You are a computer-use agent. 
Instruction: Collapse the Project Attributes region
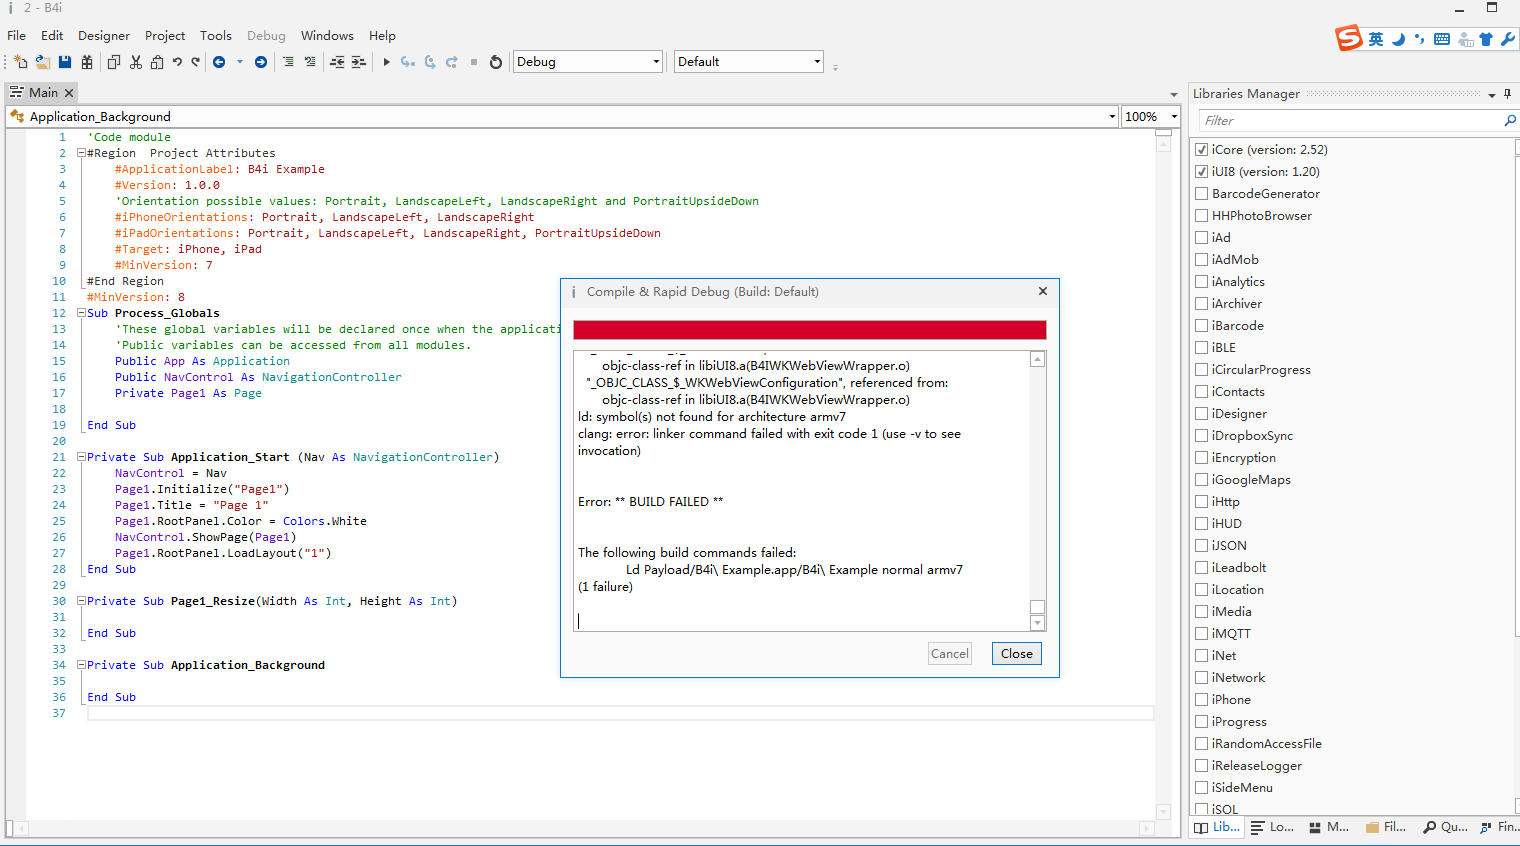tap(81, 154)
